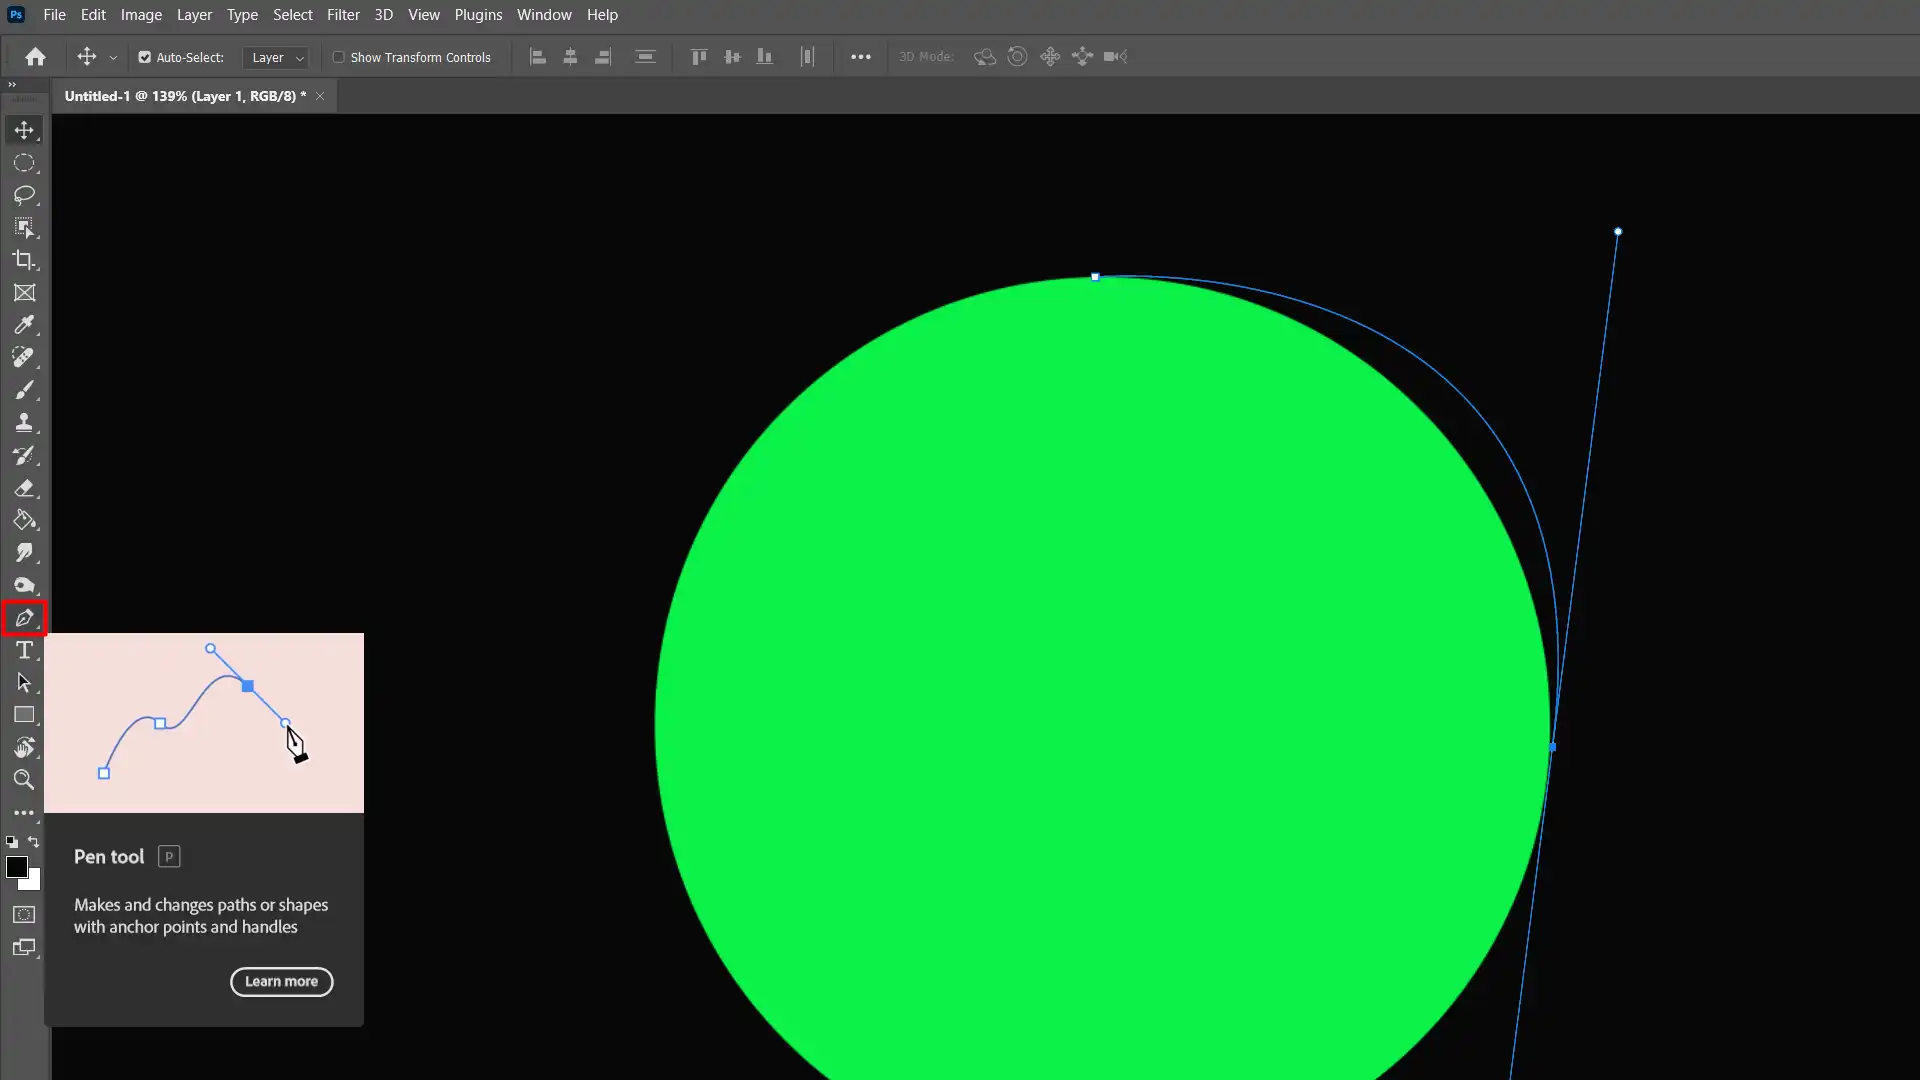Open the Filter menu
Image resolution: width=1920 pixels, height=1080 pixels.
(343, 15)
